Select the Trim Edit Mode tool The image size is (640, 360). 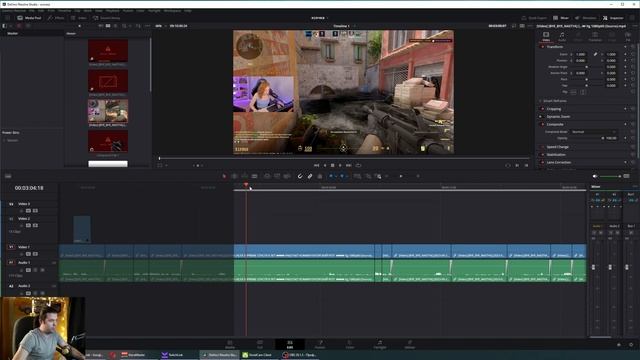tap(234, 176)
